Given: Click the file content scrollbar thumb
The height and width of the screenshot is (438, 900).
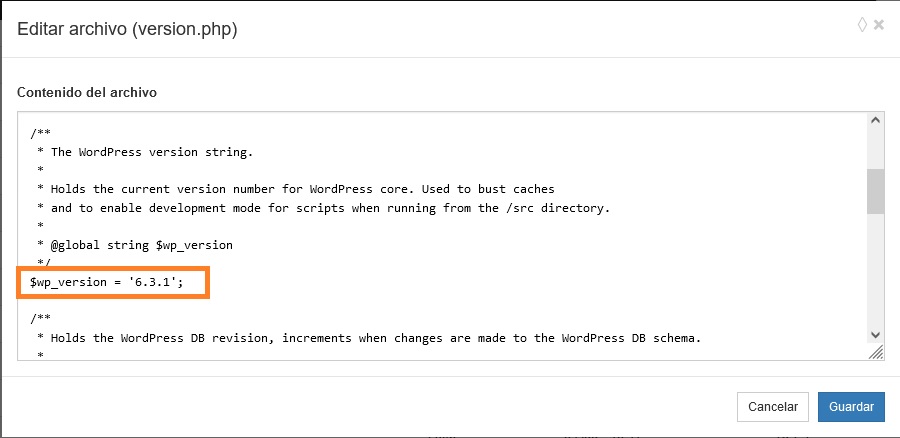Looking at the screenshot, I should [x=876, y=190].
